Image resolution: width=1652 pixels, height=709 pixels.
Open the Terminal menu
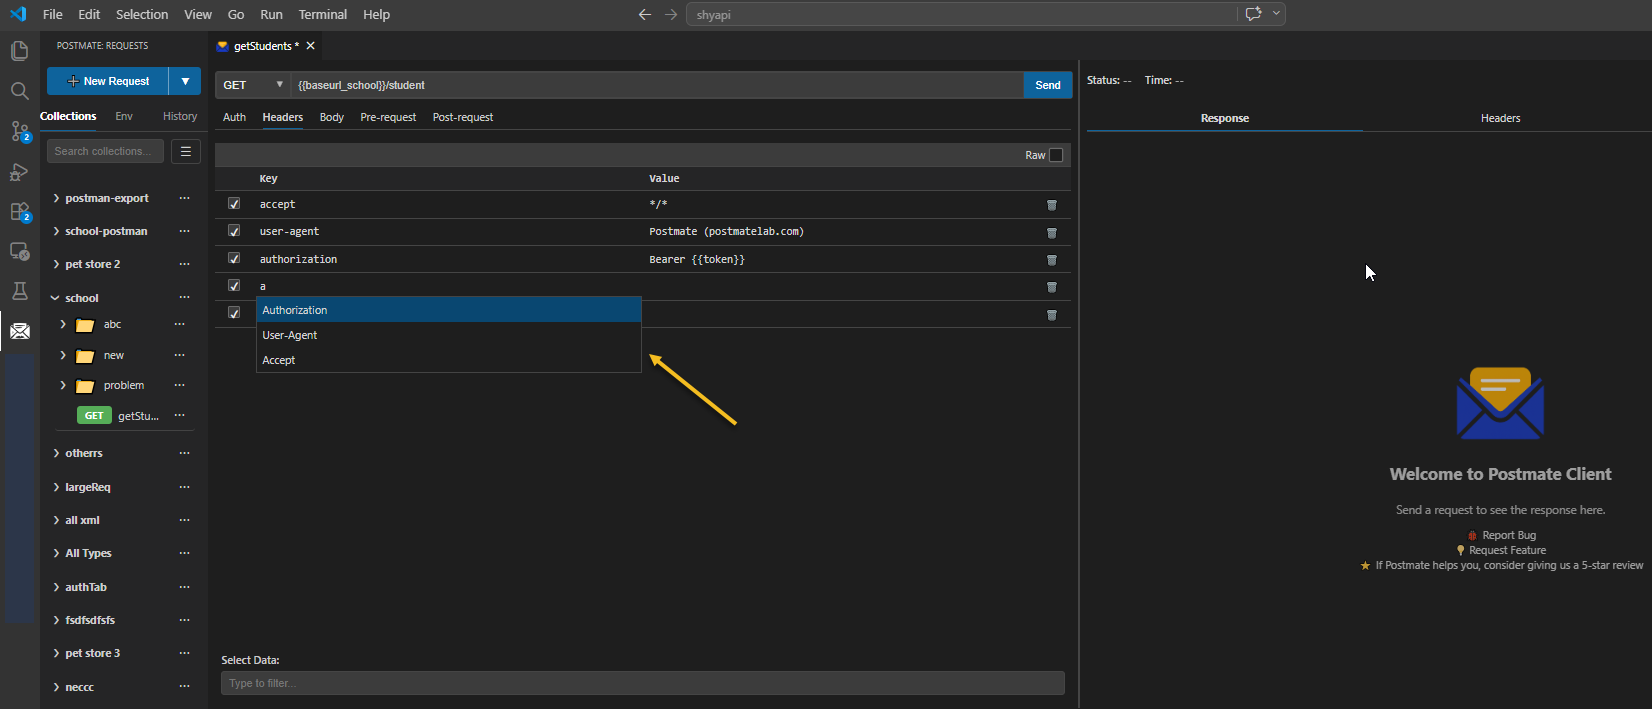pos(322,14)
